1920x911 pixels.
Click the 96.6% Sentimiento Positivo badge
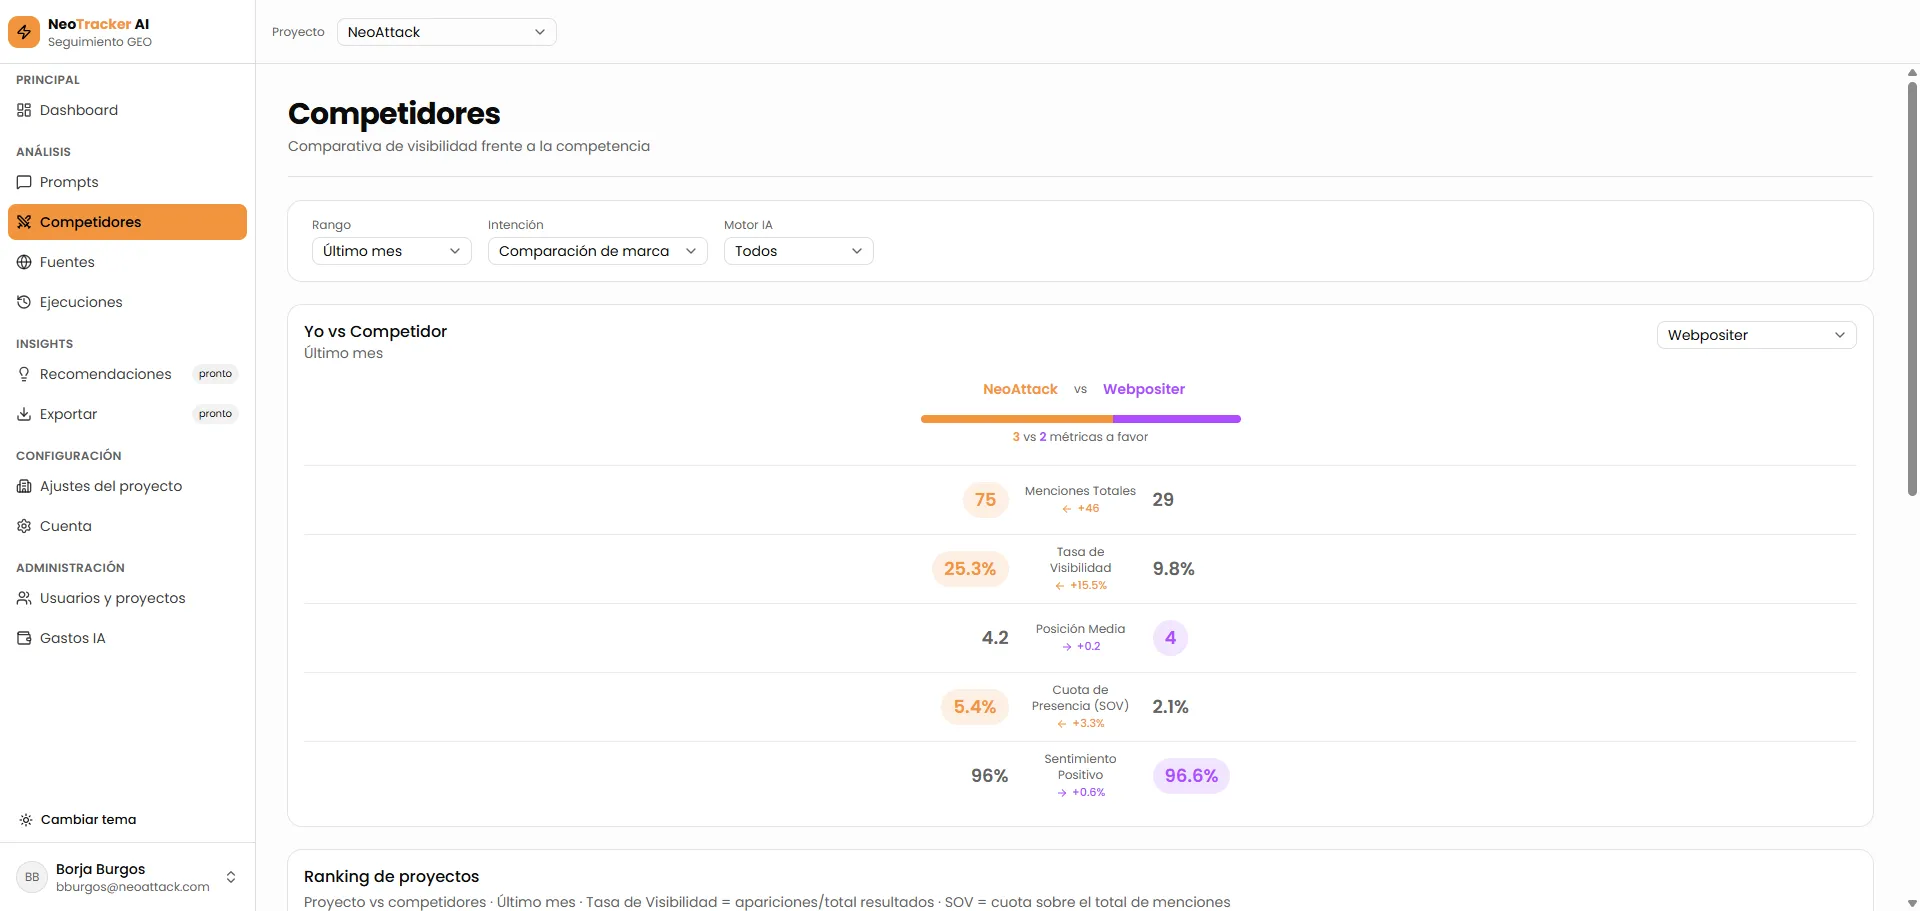(1191, 776)
